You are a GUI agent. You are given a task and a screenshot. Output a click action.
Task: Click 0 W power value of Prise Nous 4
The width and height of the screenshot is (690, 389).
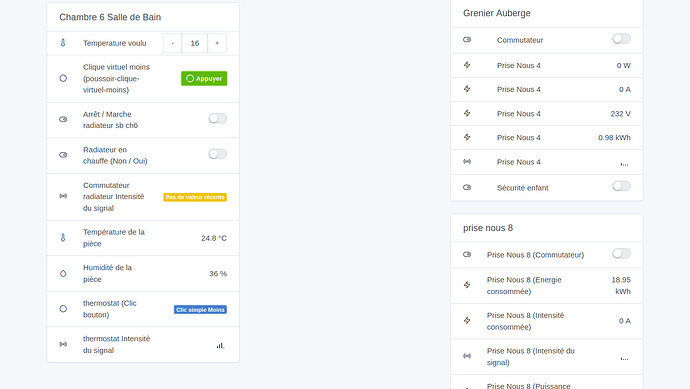click(x=624, y=66)
